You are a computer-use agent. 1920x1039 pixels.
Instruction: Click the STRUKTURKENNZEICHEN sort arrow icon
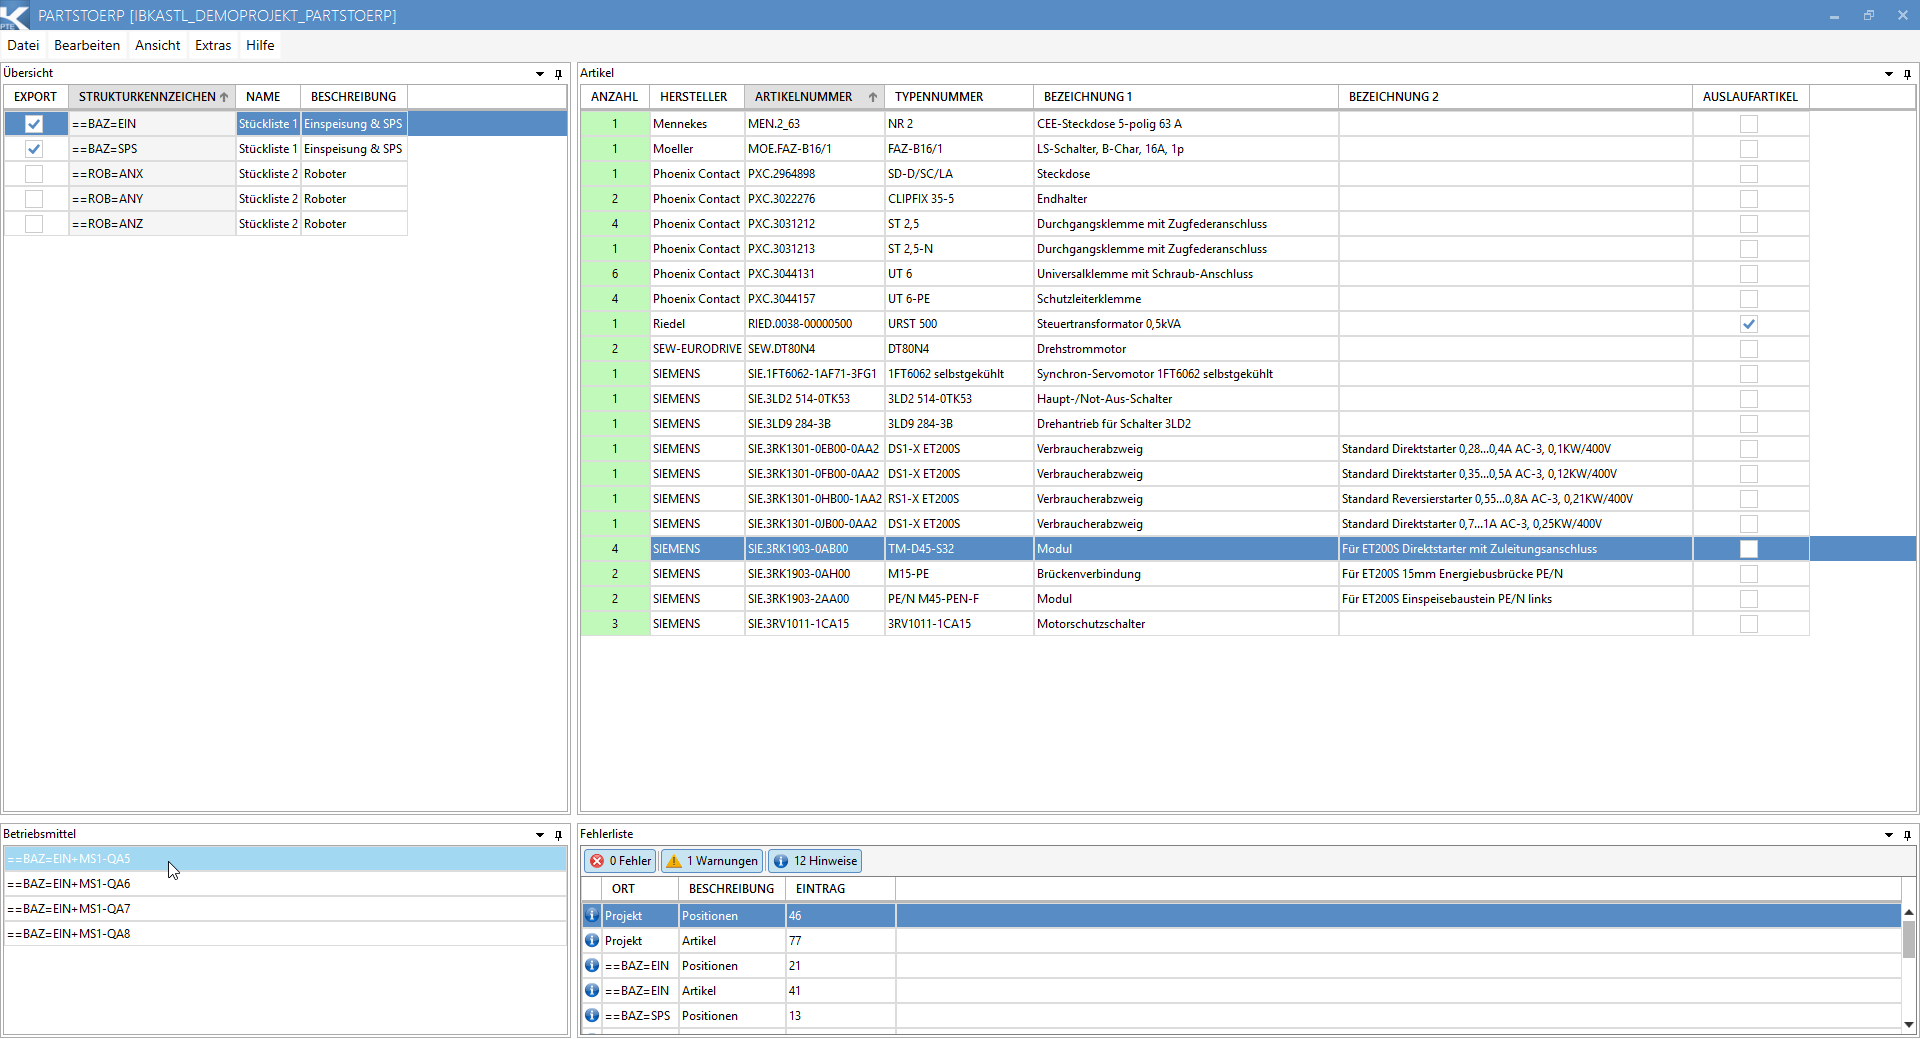(x=224, y=97)
